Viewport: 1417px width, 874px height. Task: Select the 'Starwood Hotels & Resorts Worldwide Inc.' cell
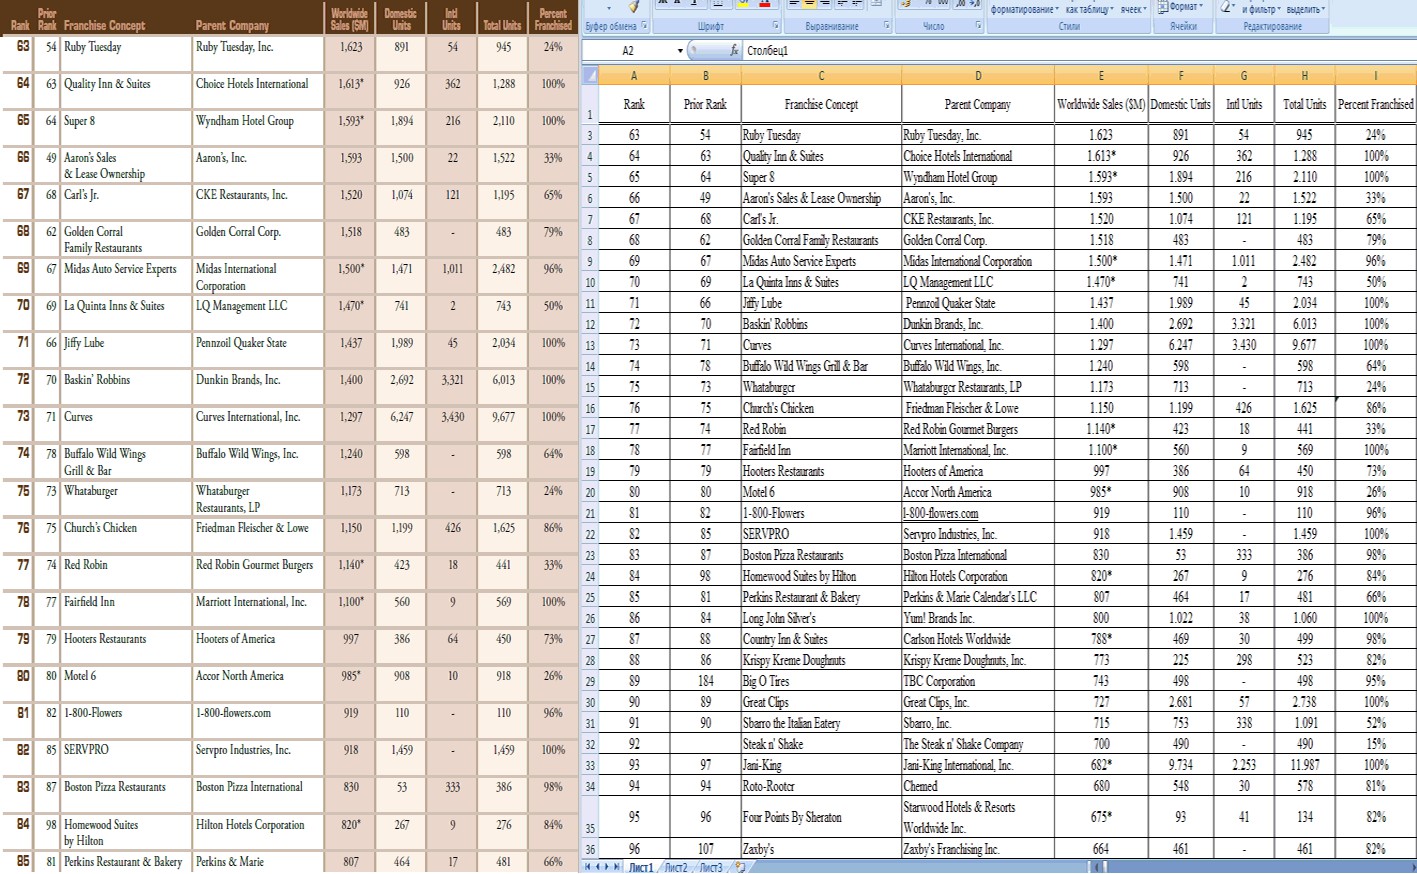[x=978, y=817]
